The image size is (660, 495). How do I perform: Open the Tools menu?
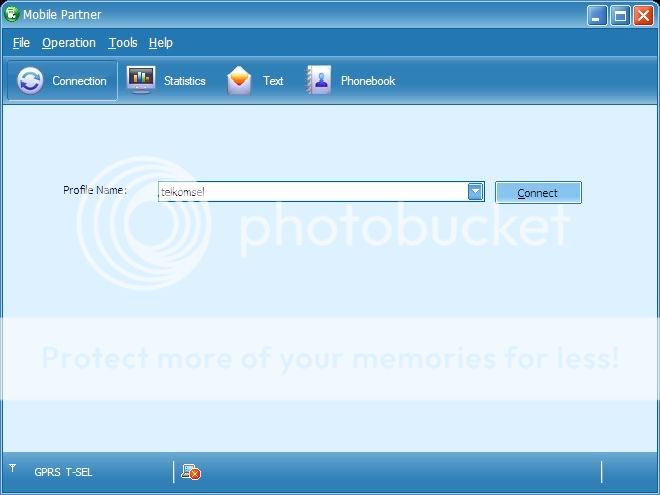(x=123, y=43)
